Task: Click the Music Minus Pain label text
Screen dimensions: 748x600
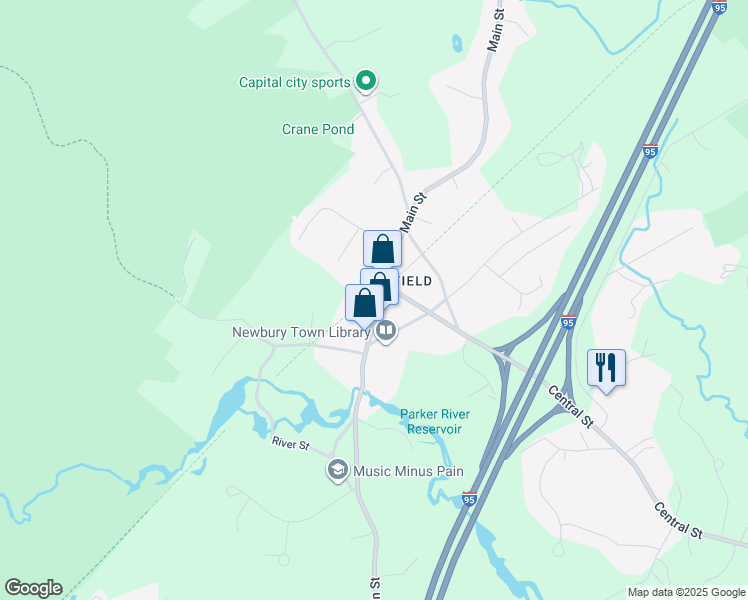Action: (408, 471)
